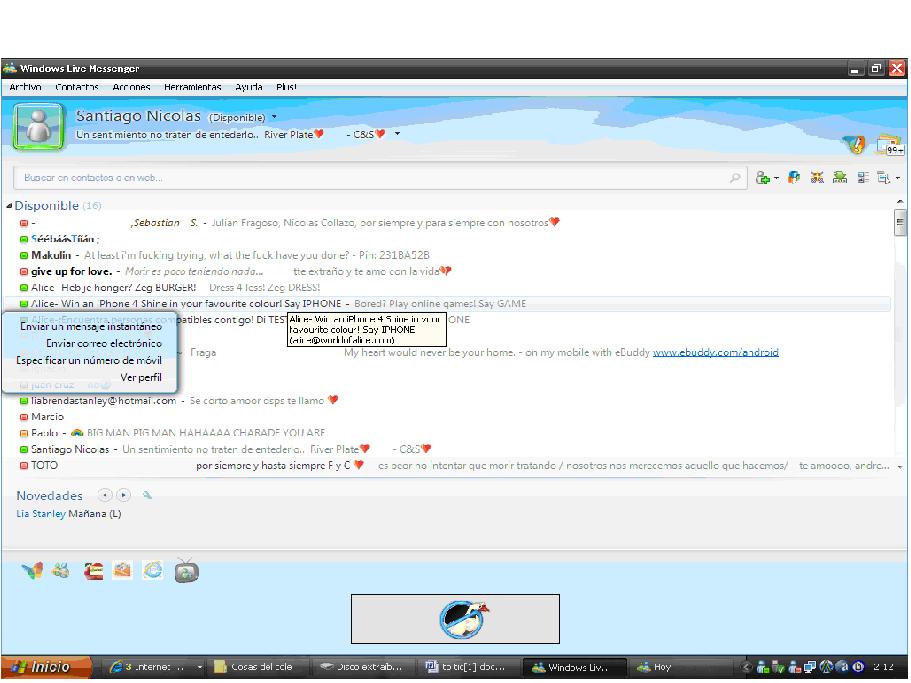Click the contact list layout icon
Screen dimensions: 911x683
[863, 177]
